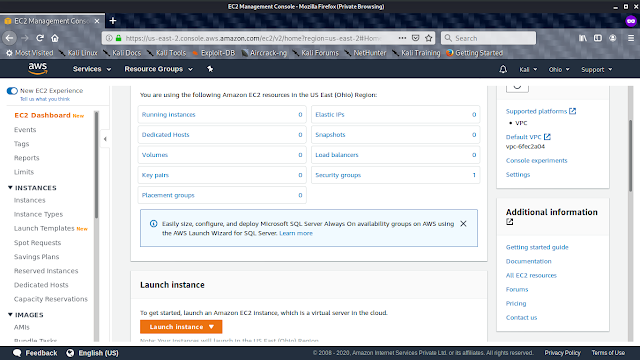The image size is (640, 360).
Task: Close the EC2 Management Console tab
Action: tap(97, 21)
